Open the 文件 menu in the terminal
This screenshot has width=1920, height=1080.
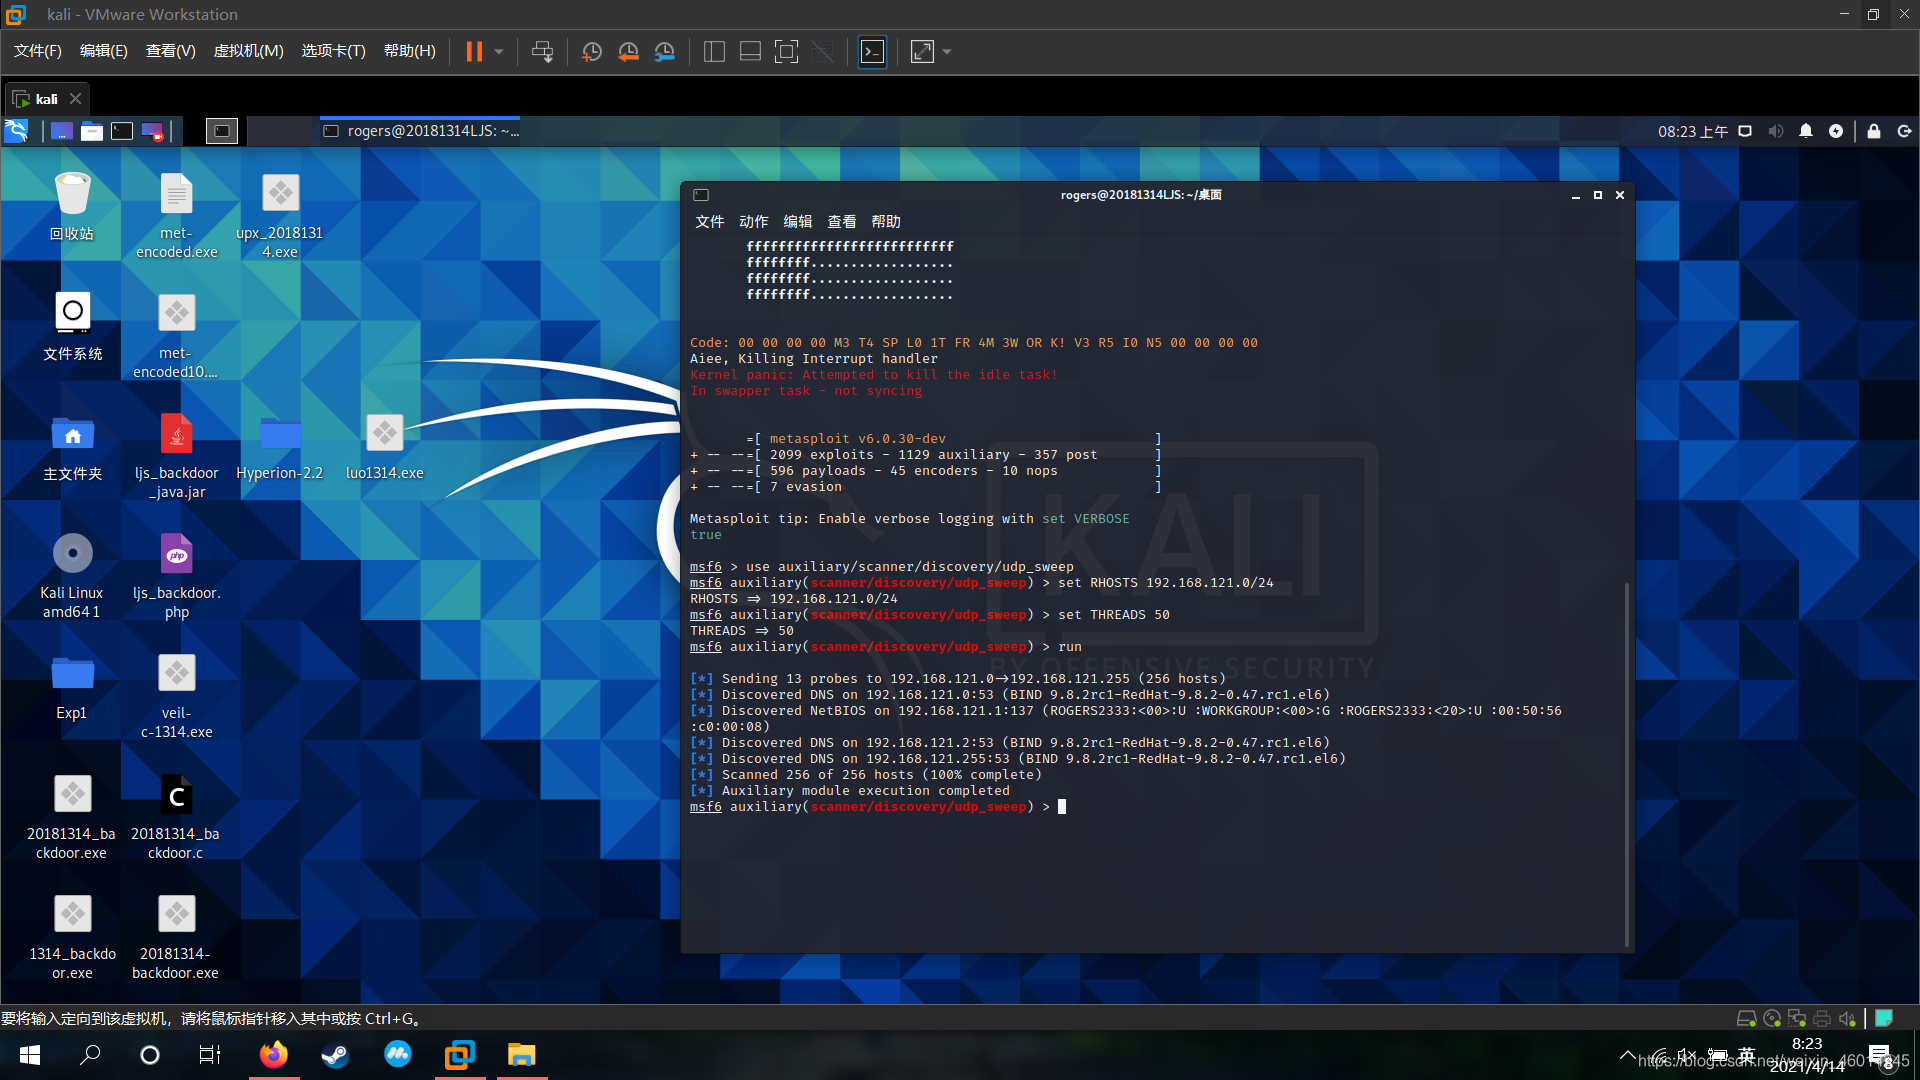click(709, 222)
